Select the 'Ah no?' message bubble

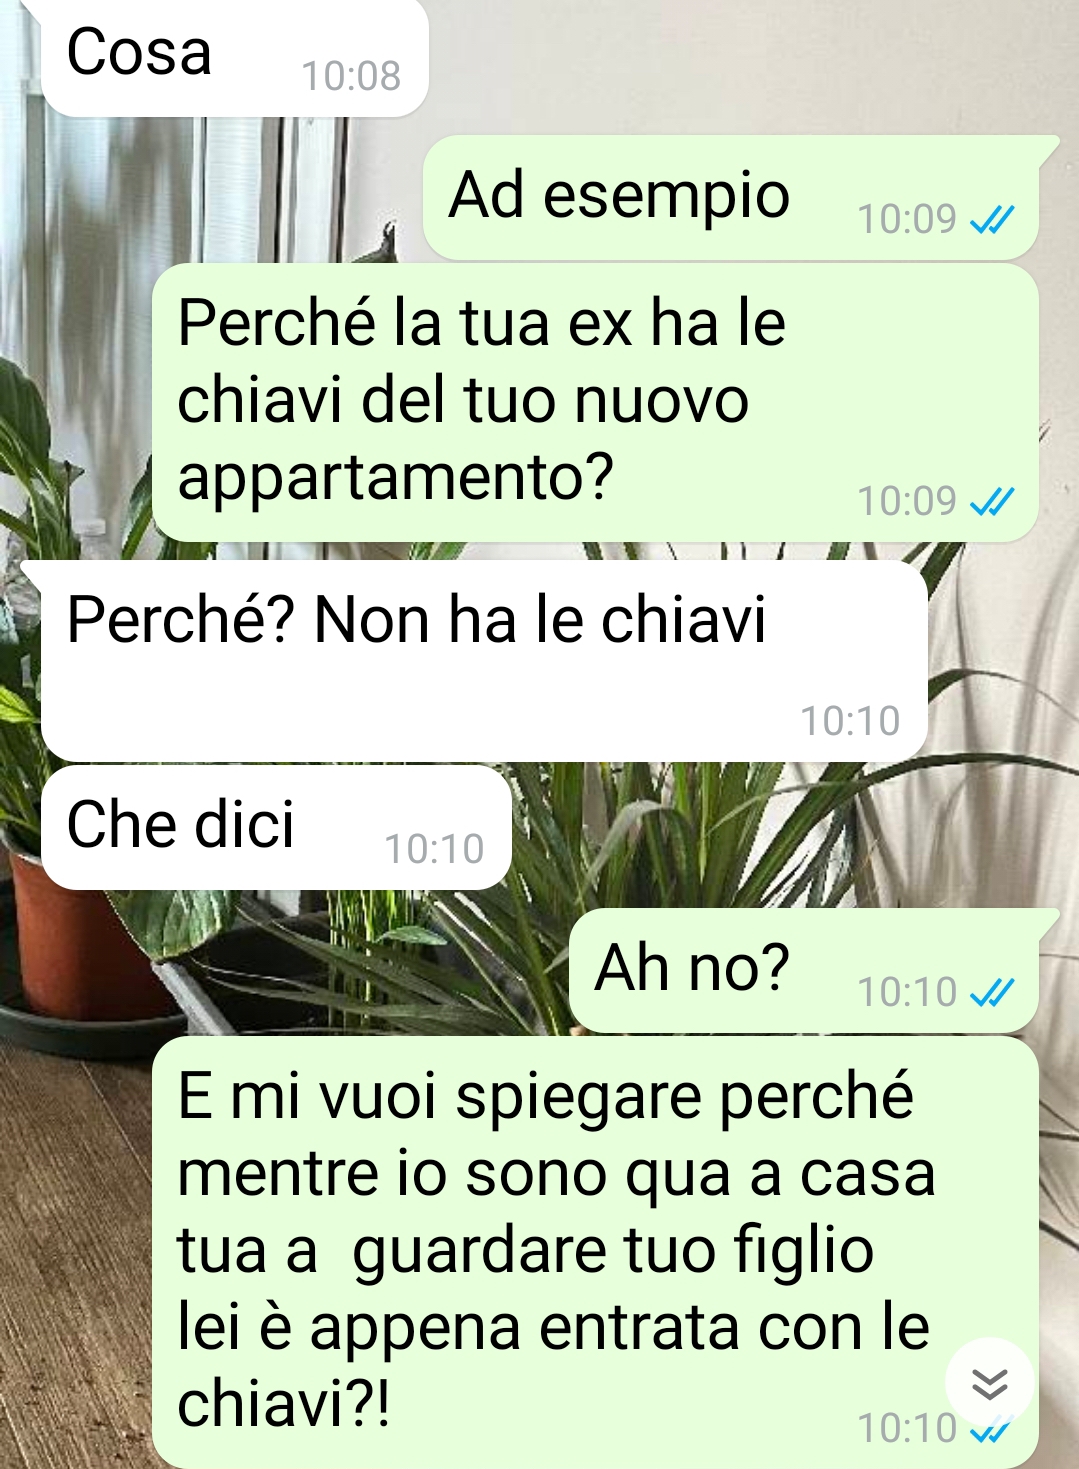coord(804,970)
